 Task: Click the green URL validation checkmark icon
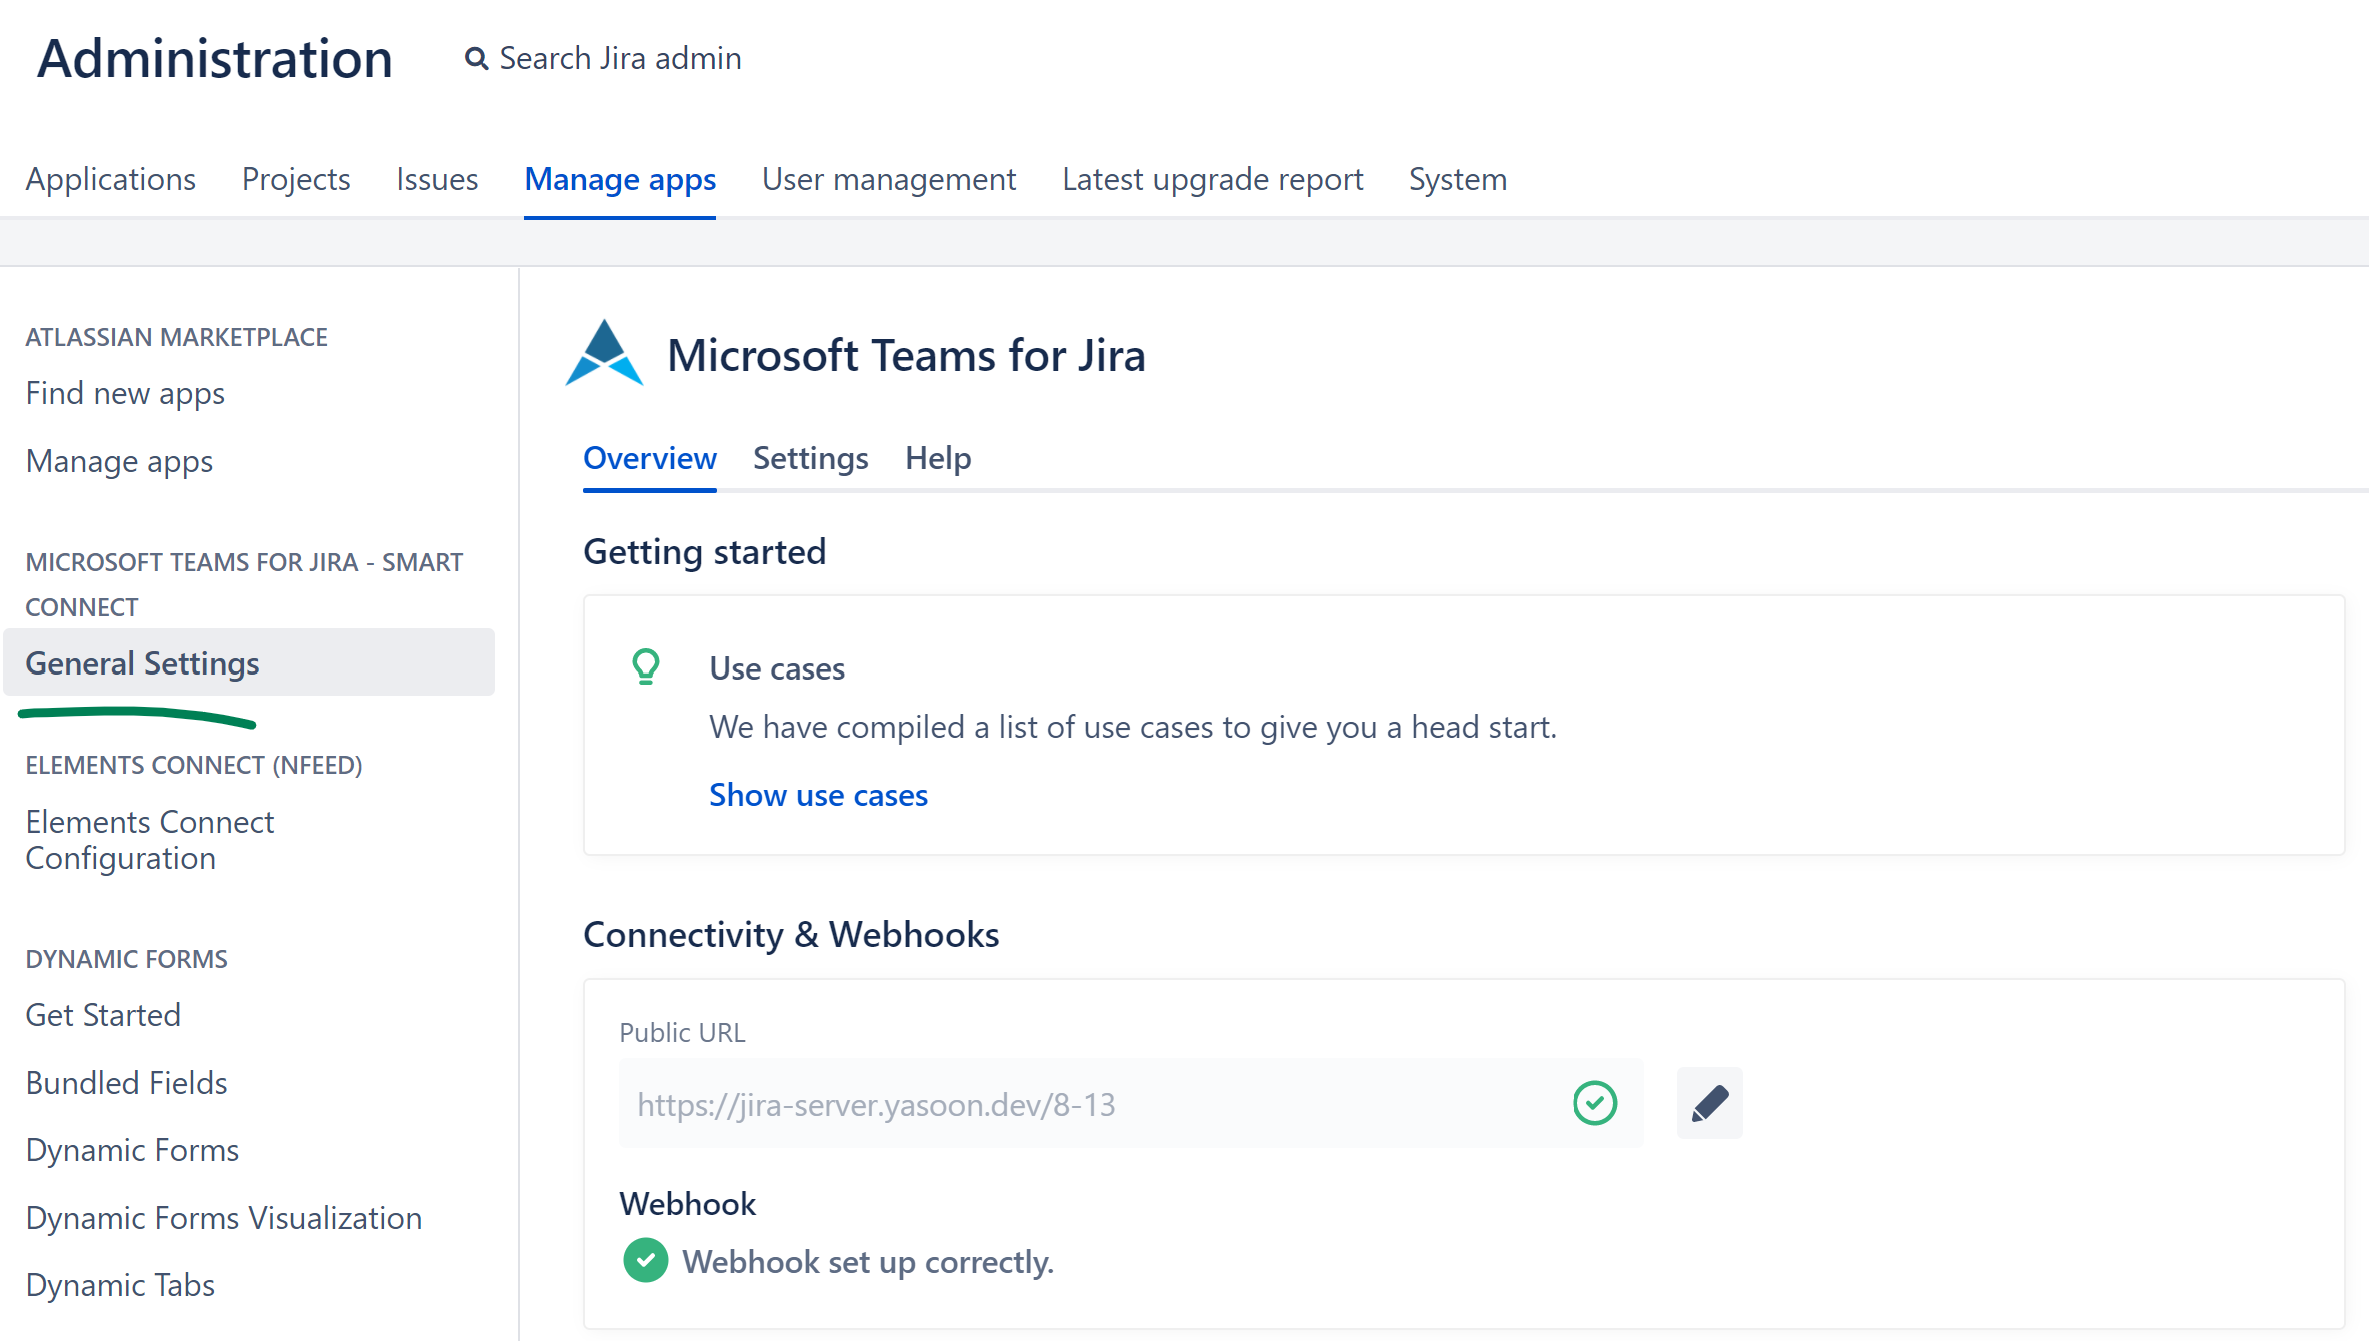pos(1594,1104)
